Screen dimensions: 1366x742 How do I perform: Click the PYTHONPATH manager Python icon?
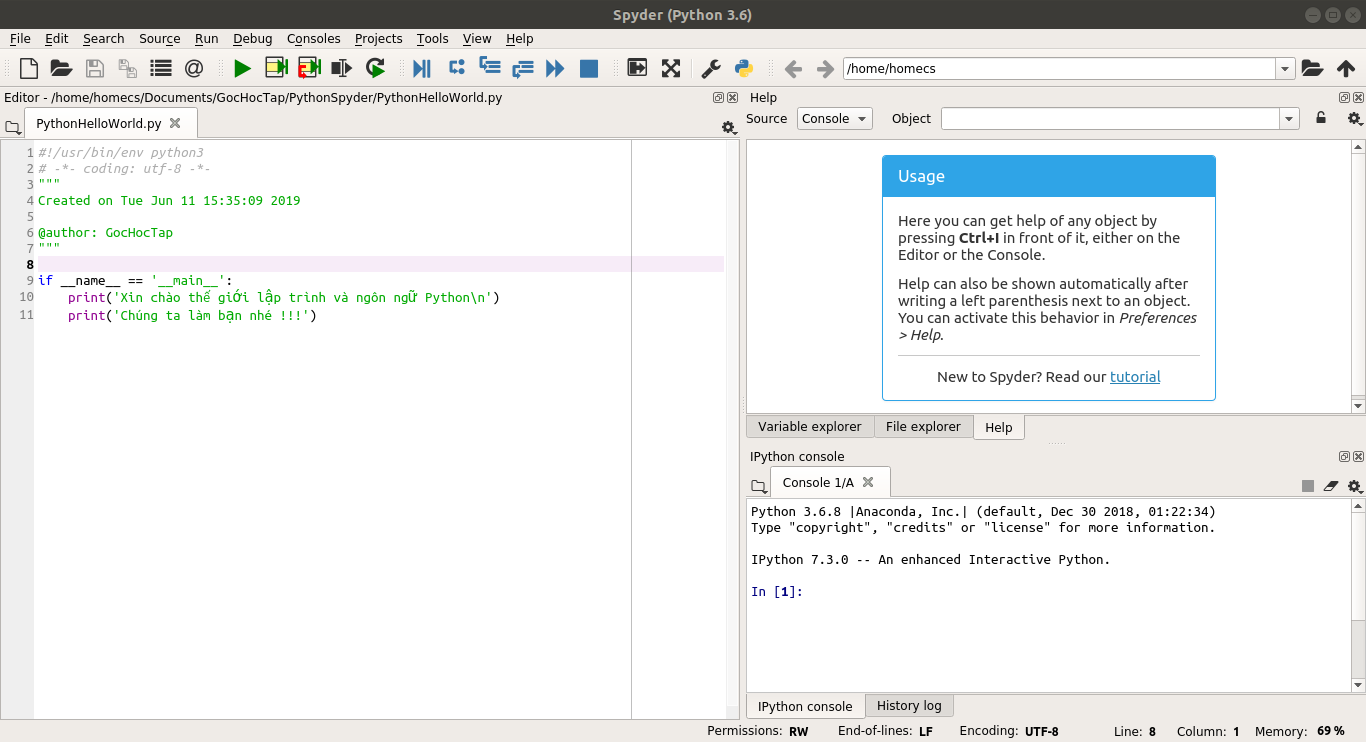pyautogui.click(x=743, y=69)
